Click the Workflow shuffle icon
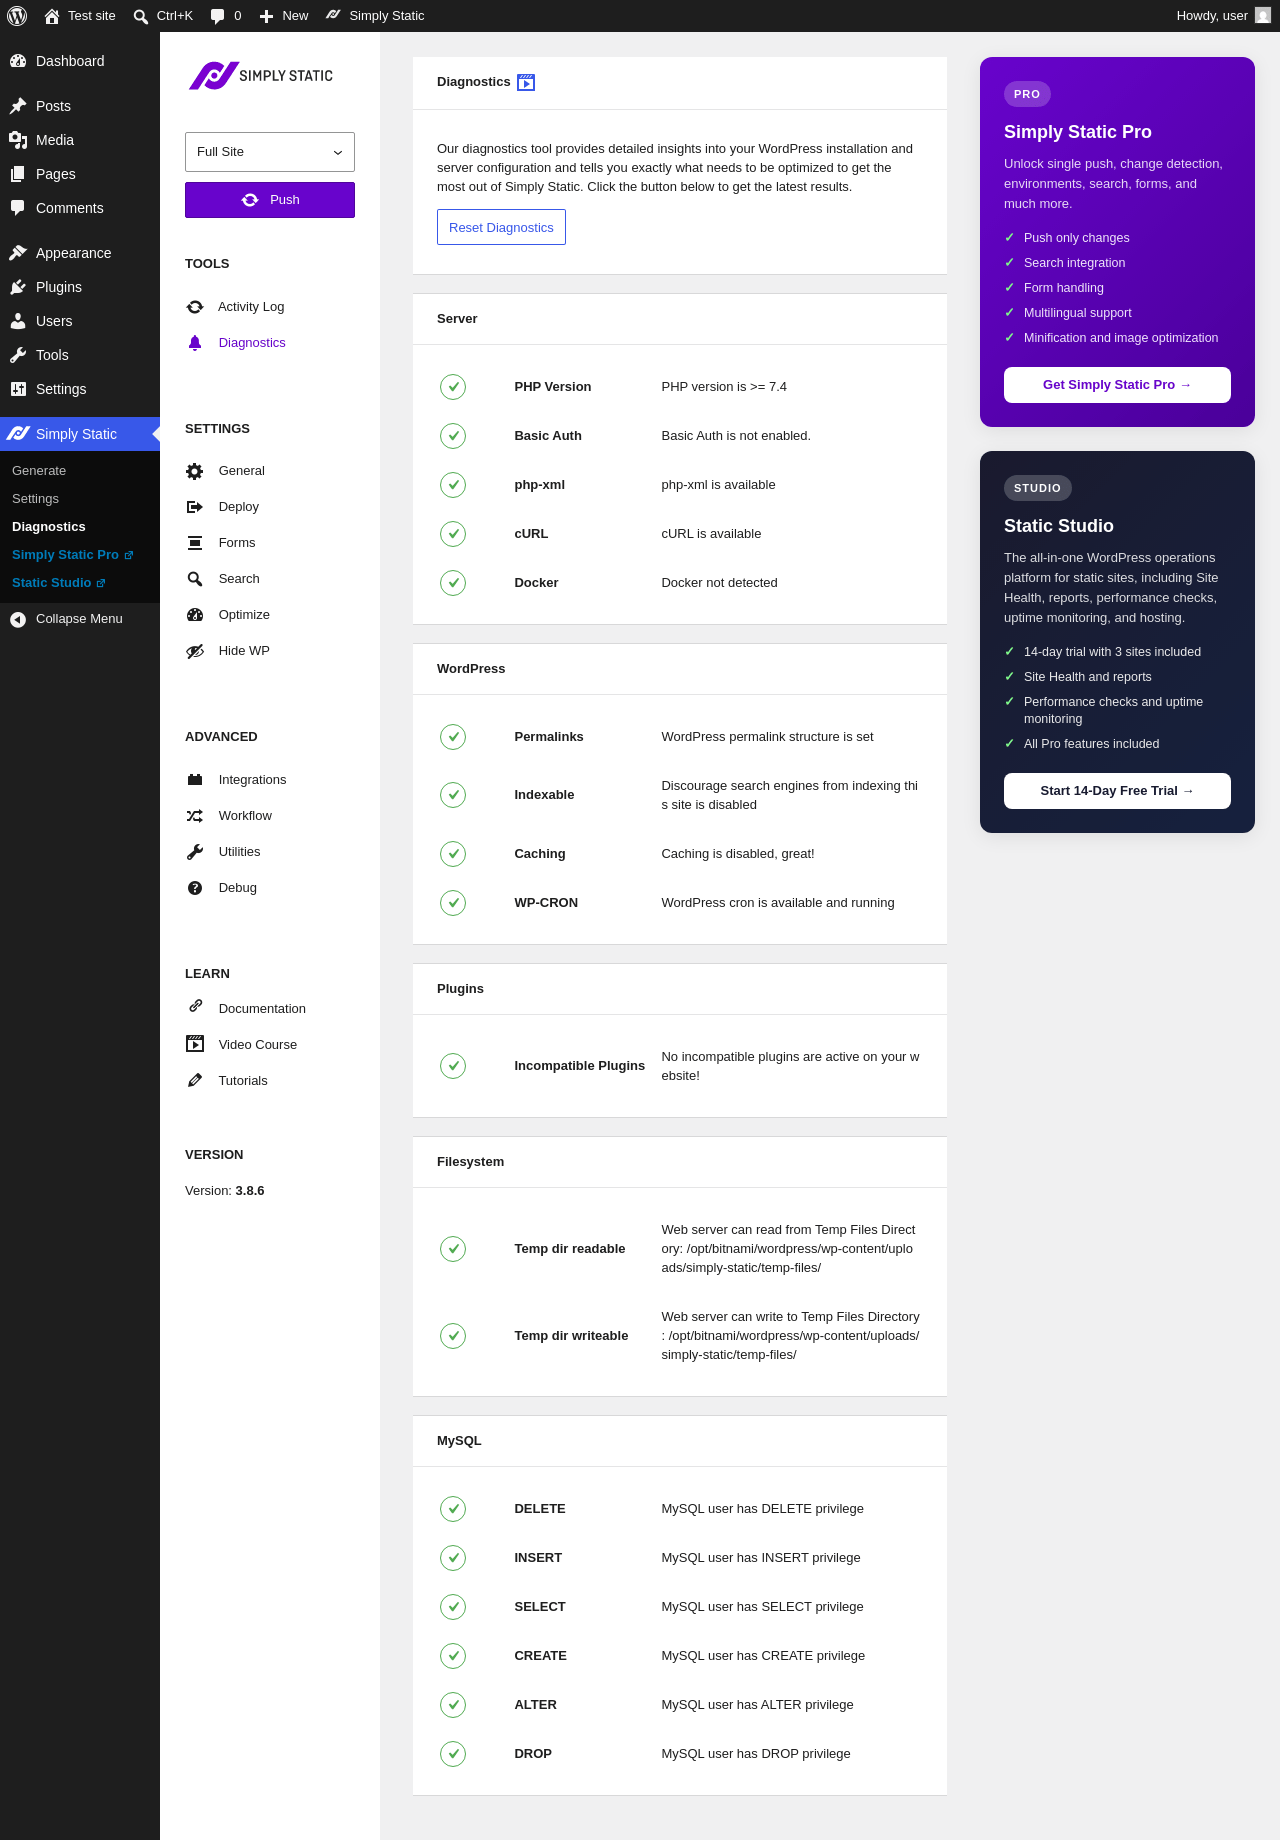 click(195, 816)
